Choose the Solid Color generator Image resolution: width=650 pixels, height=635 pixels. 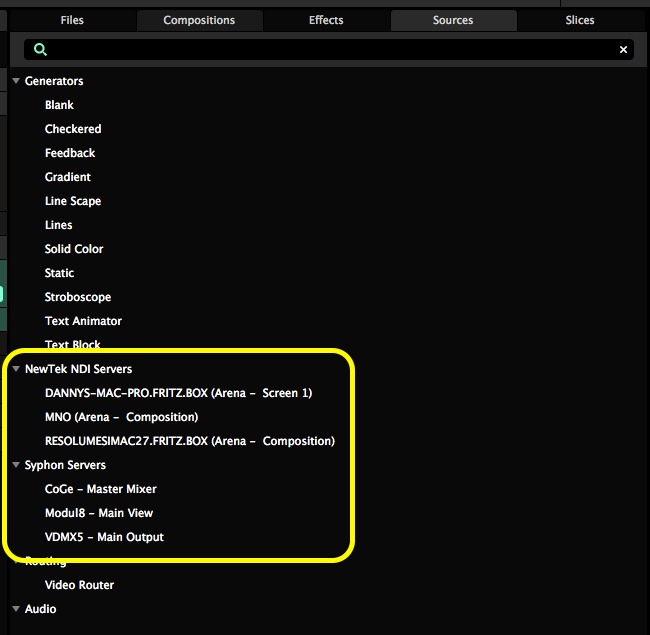click(74, 249)
